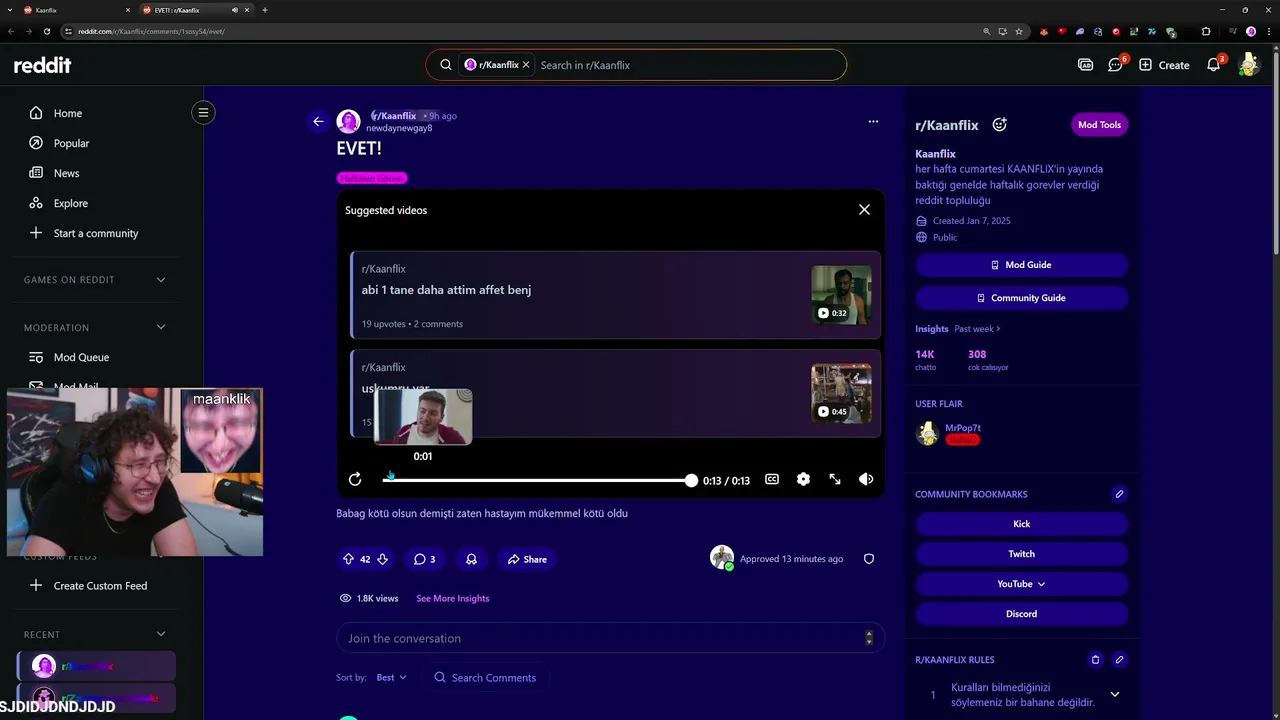Open the Discord bookmark
Image resolution: width=1280 pixels, height=720 pixels.
click(x=1021, y=614)
